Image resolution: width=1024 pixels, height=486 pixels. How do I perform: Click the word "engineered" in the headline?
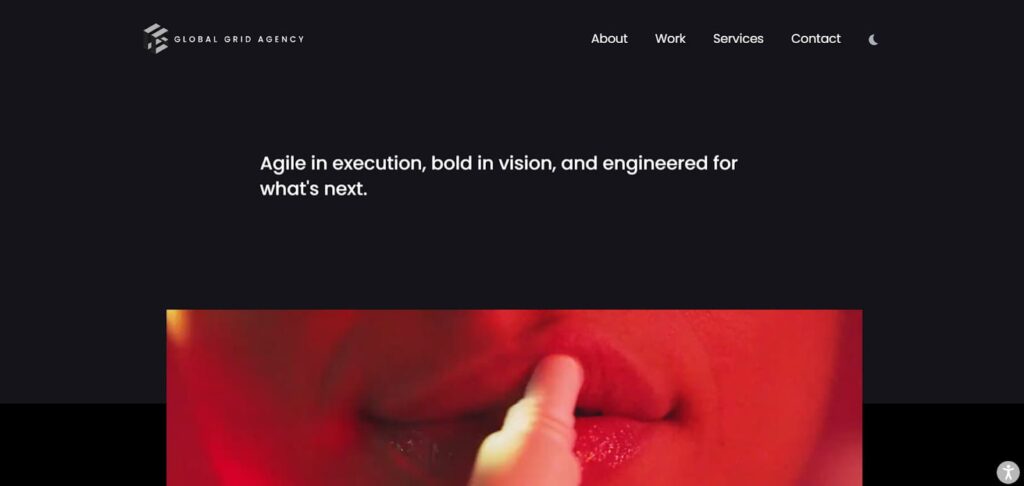655,163
